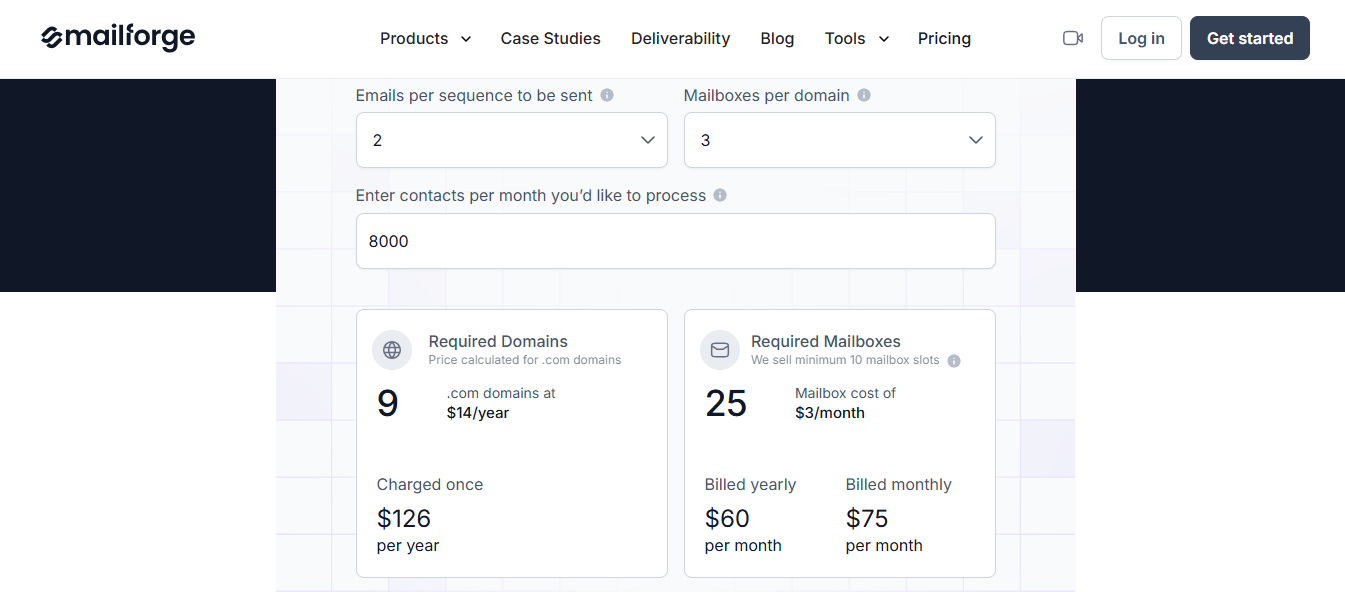Click the 'Billed monthly' label
The image size is (1345, 592).
[x=898, y=485]
